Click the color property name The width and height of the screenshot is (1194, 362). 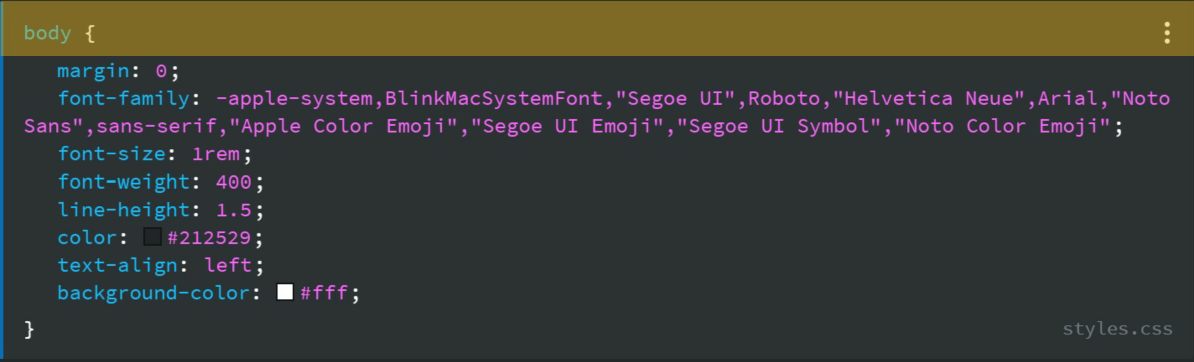coord(87,237)
